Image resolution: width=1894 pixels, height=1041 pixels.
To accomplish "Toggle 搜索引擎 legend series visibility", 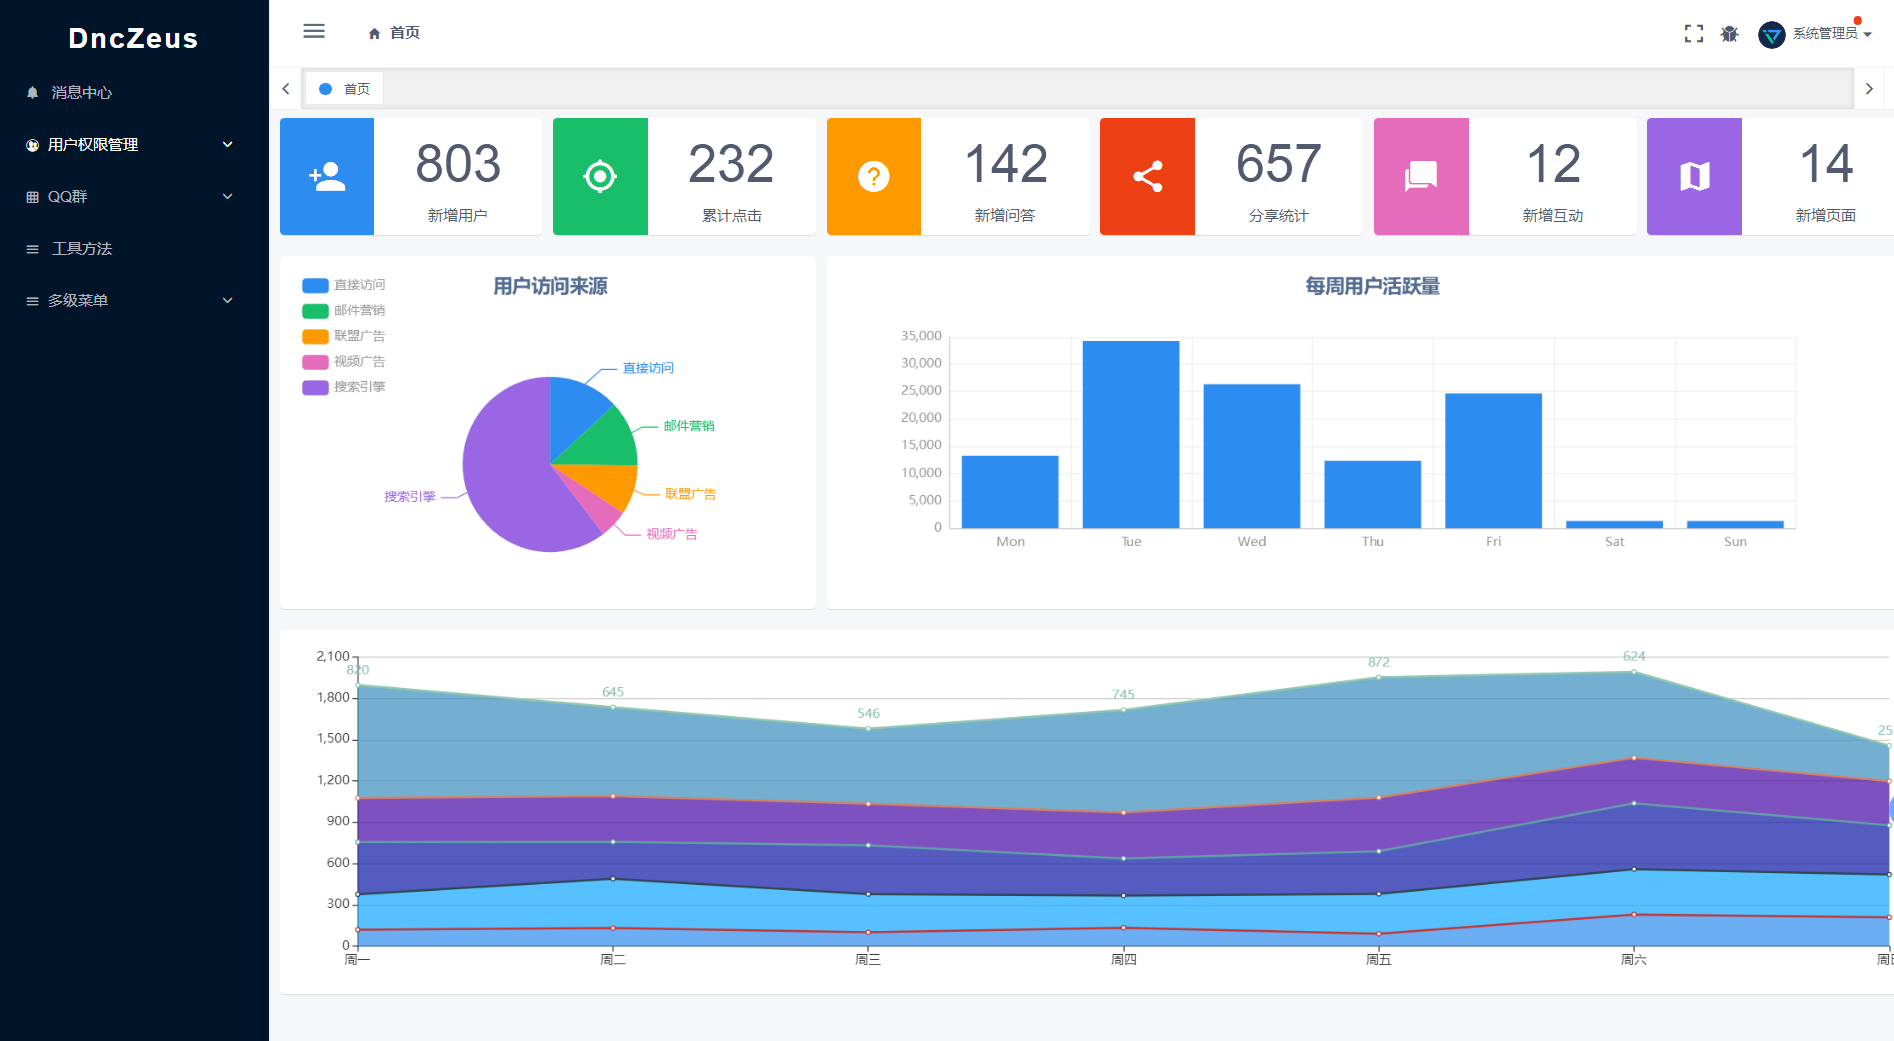I will [343, 387].
